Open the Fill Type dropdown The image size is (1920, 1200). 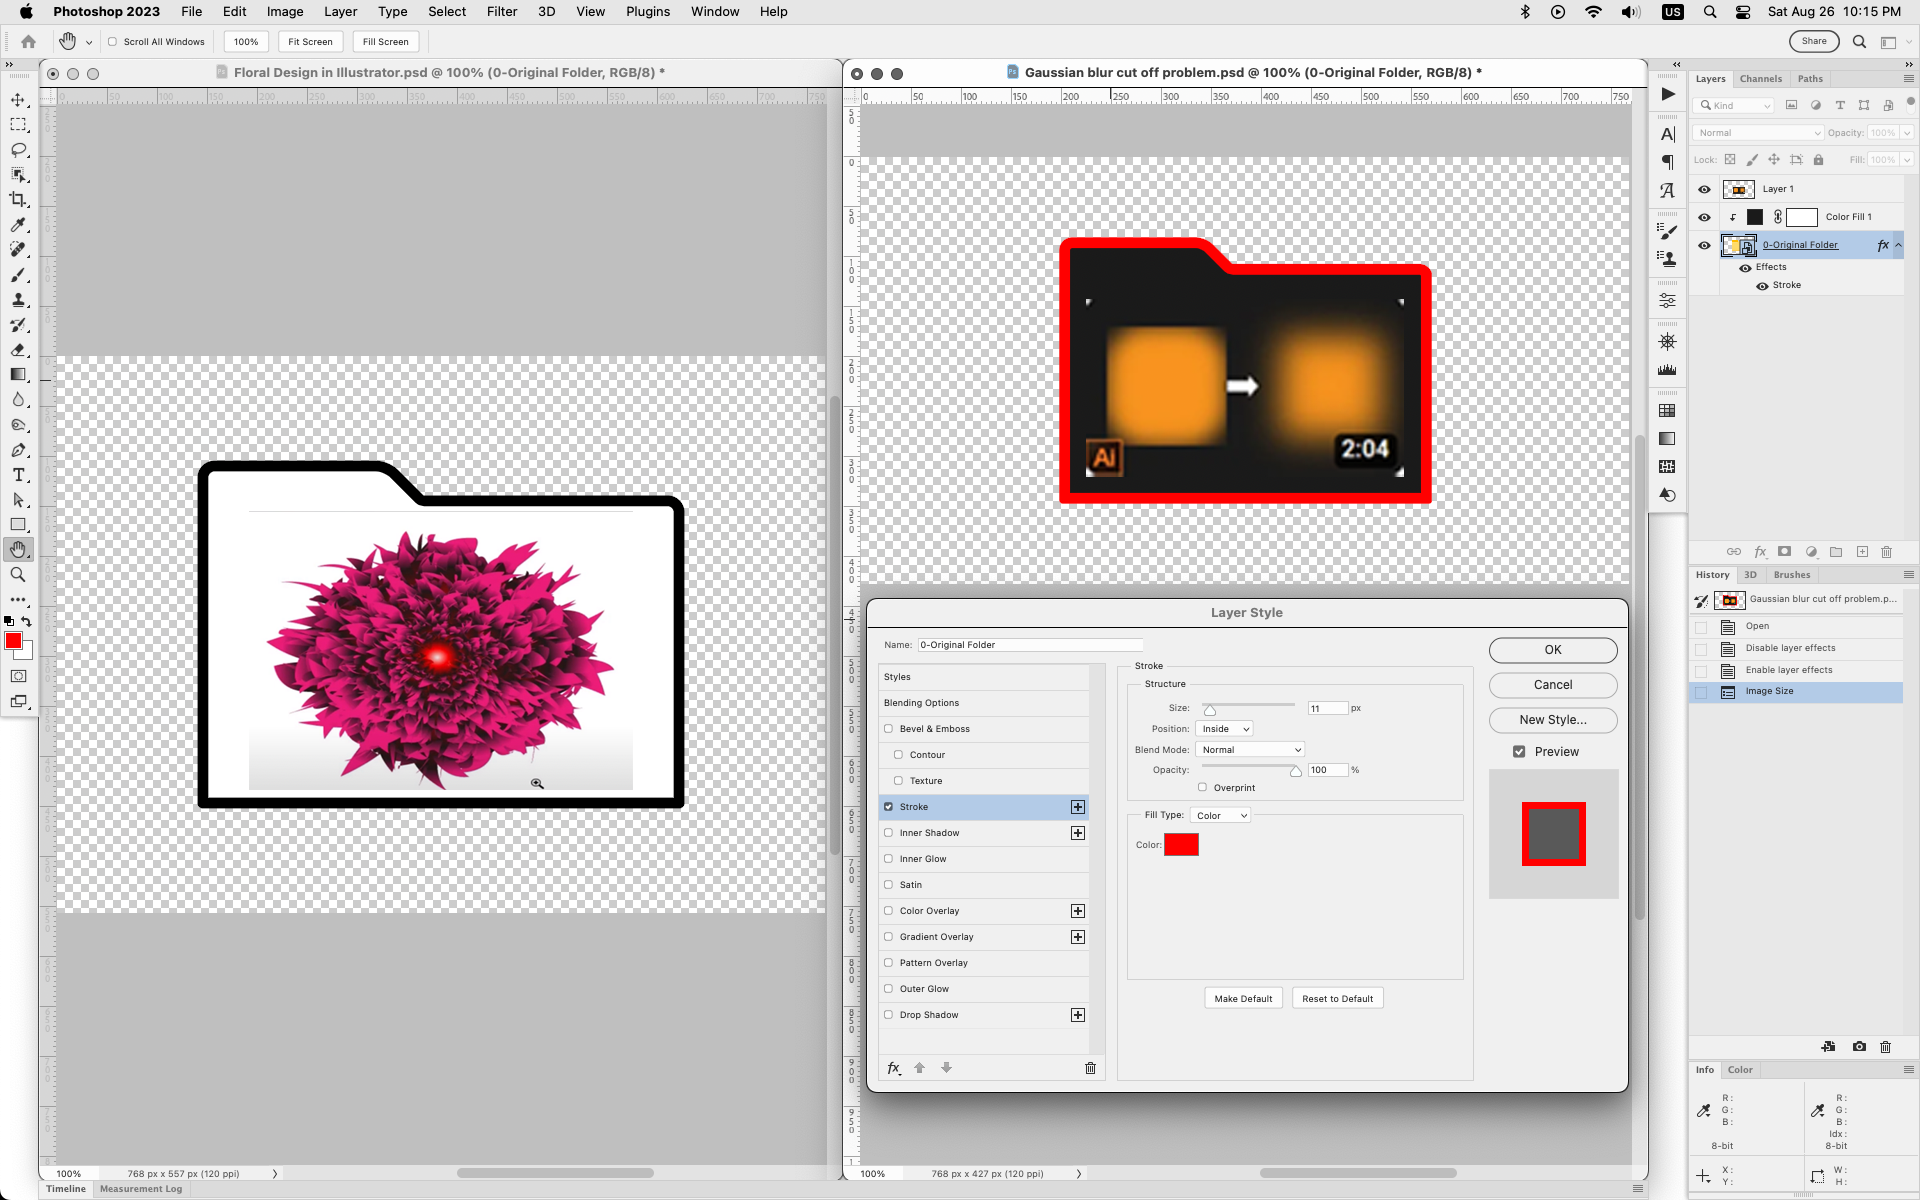click(1220, 816)
